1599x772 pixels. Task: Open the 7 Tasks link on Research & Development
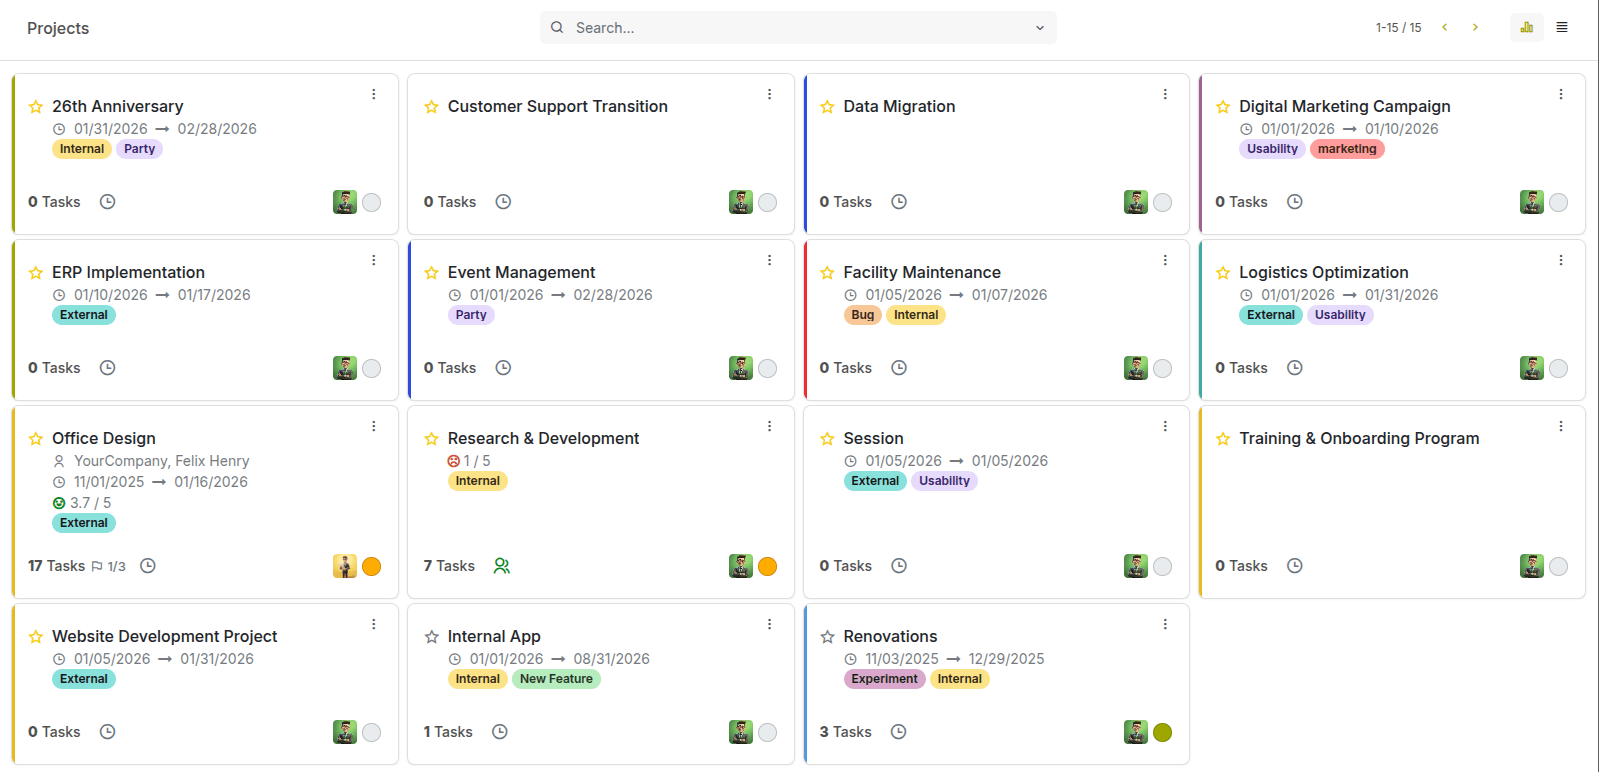click(449, 566)
